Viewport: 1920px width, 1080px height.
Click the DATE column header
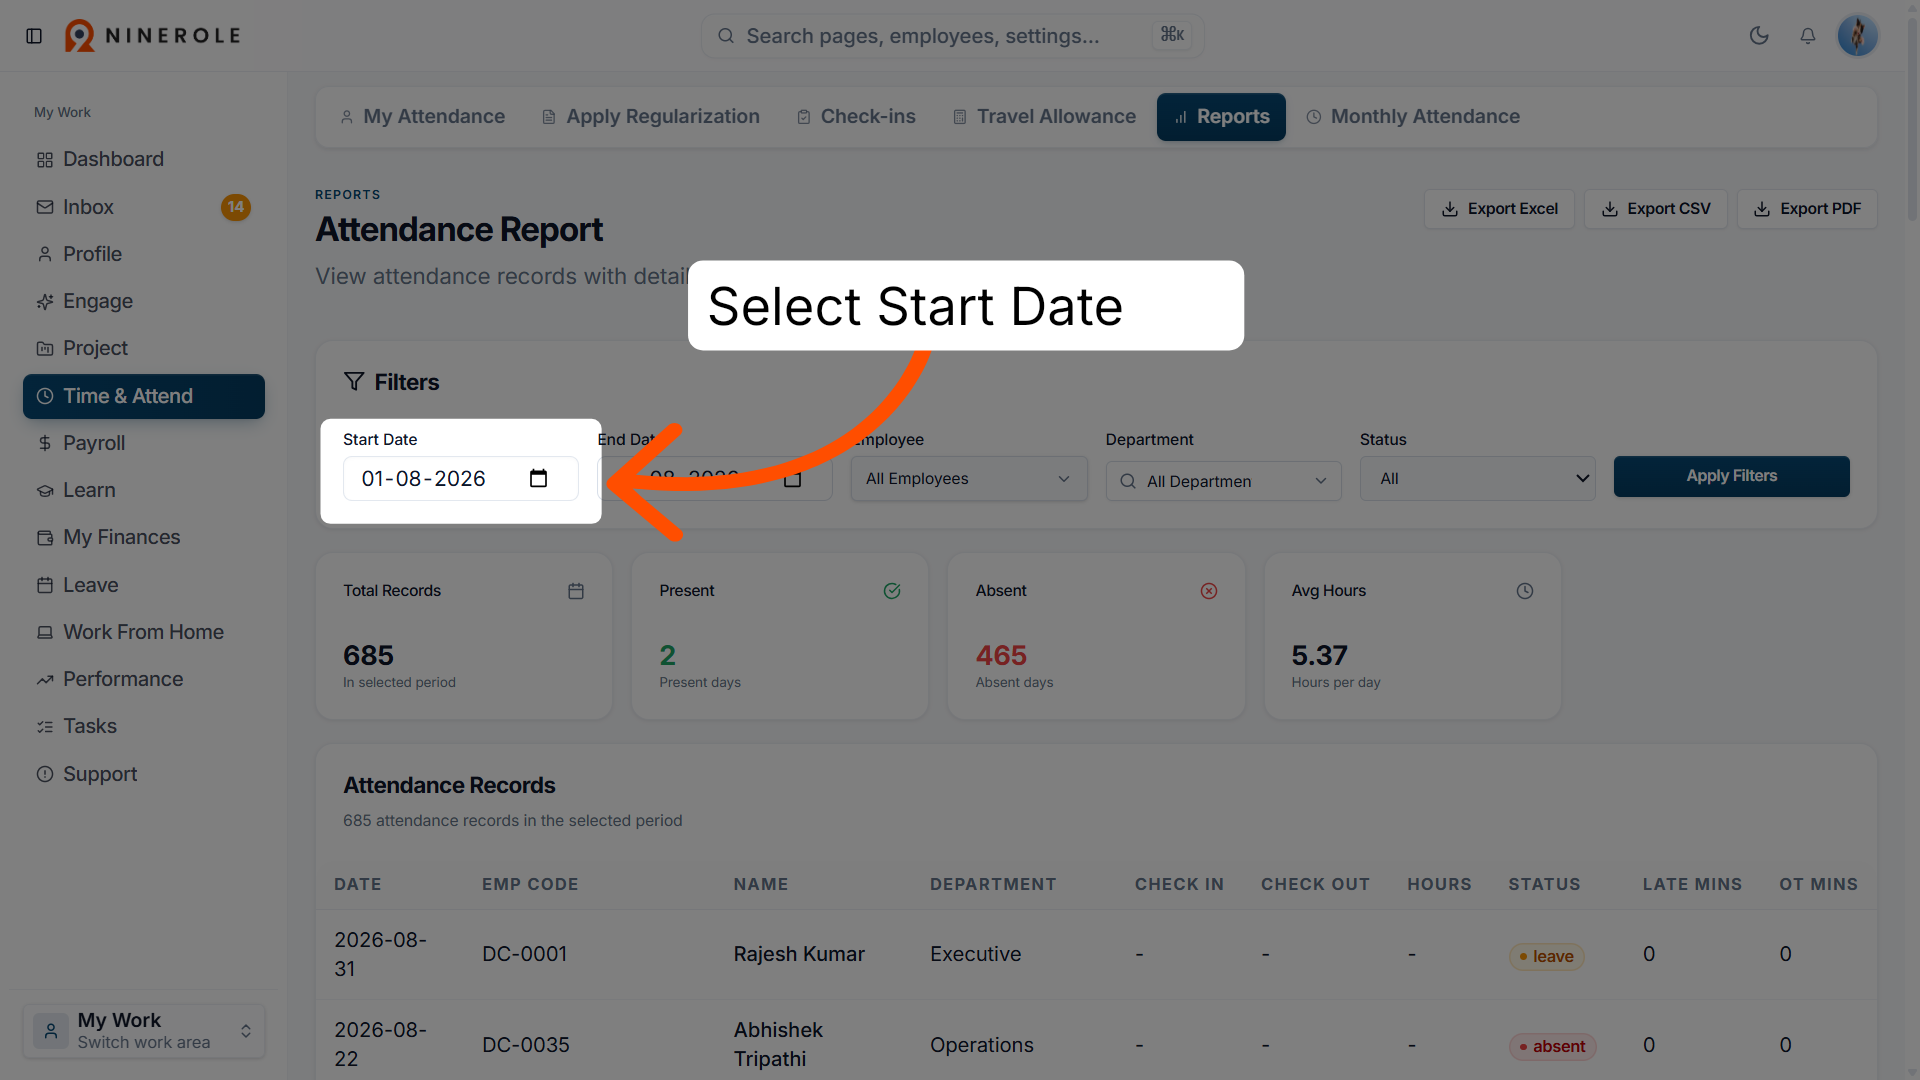(x=358, y=884)
